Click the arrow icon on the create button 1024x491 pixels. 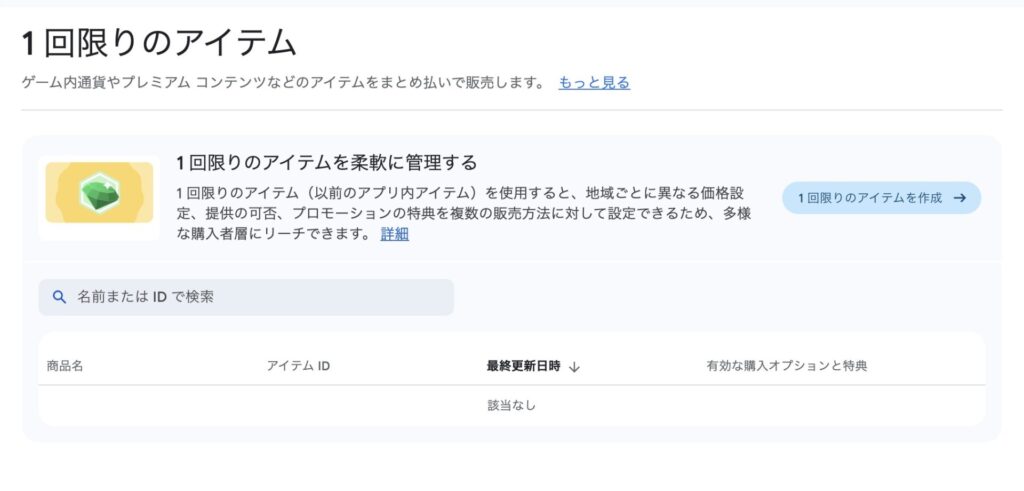960,198
